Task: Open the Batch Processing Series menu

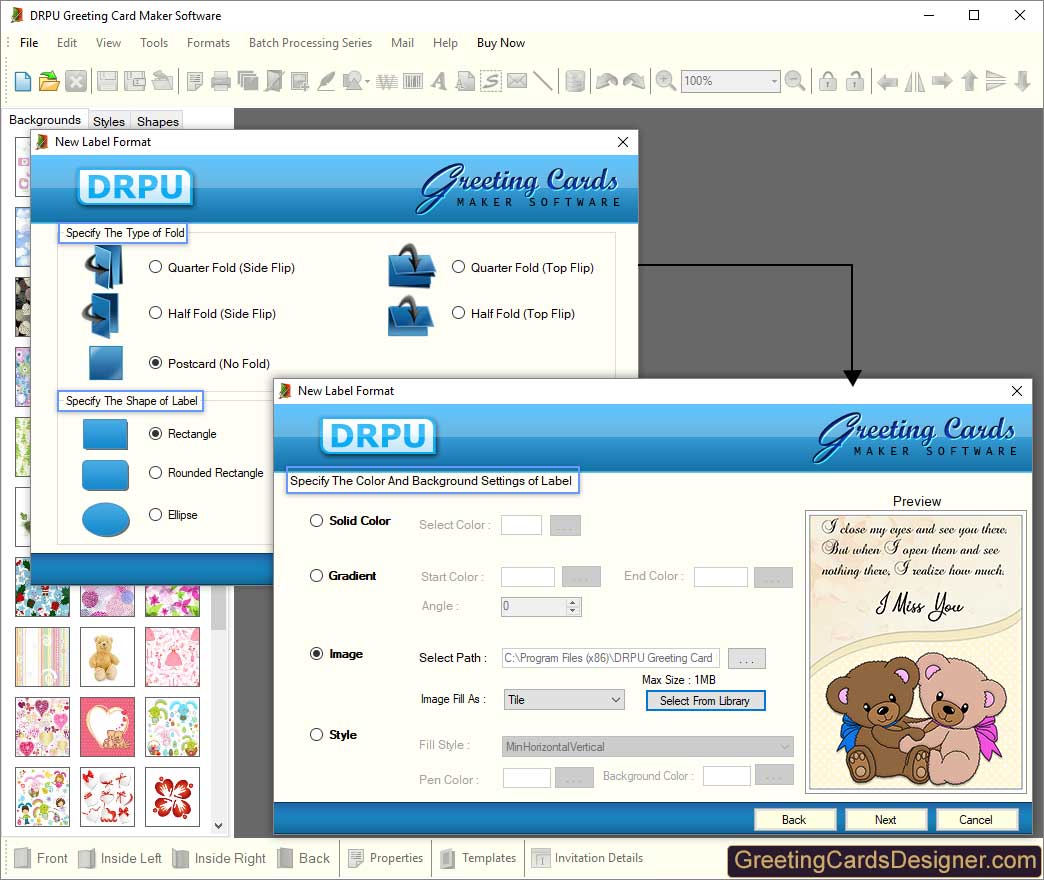Action: click(x=310, y=43)
